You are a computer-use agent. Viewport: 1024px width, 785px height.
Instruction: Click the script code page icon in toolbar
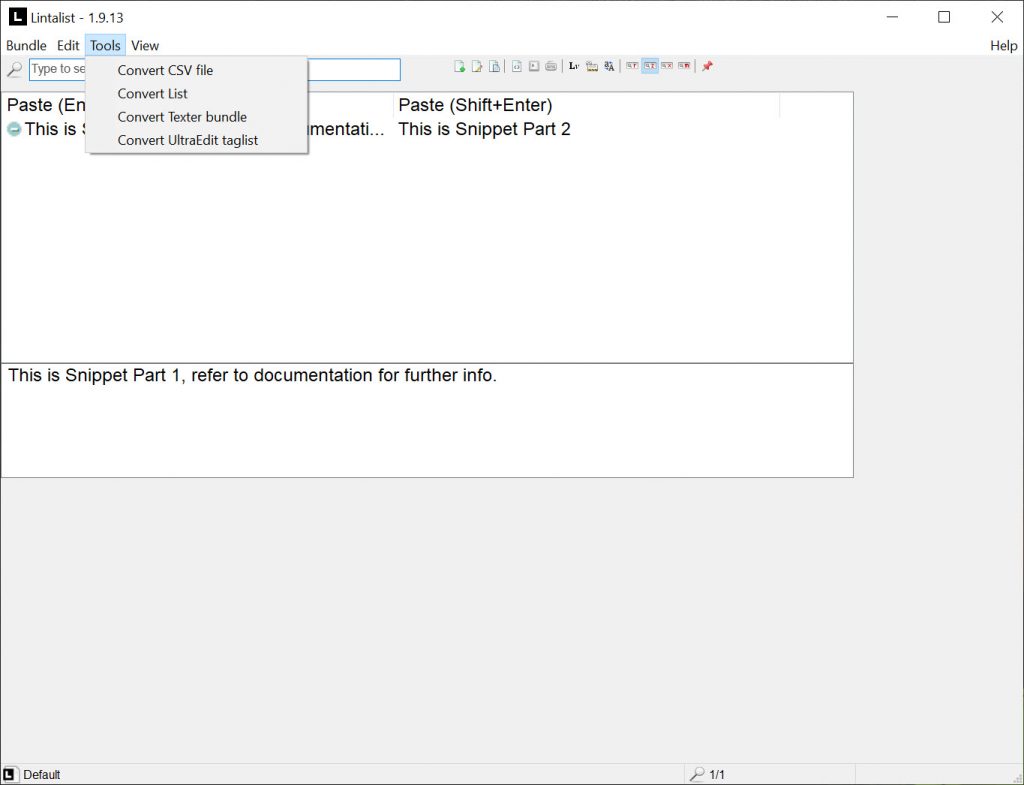coord(517,66)
